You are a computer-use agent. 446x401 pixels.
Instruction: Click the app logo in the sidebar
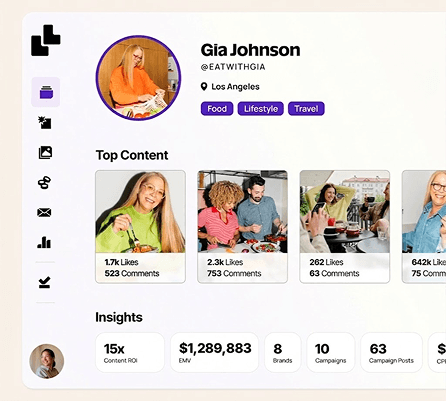tap(46, 40)
